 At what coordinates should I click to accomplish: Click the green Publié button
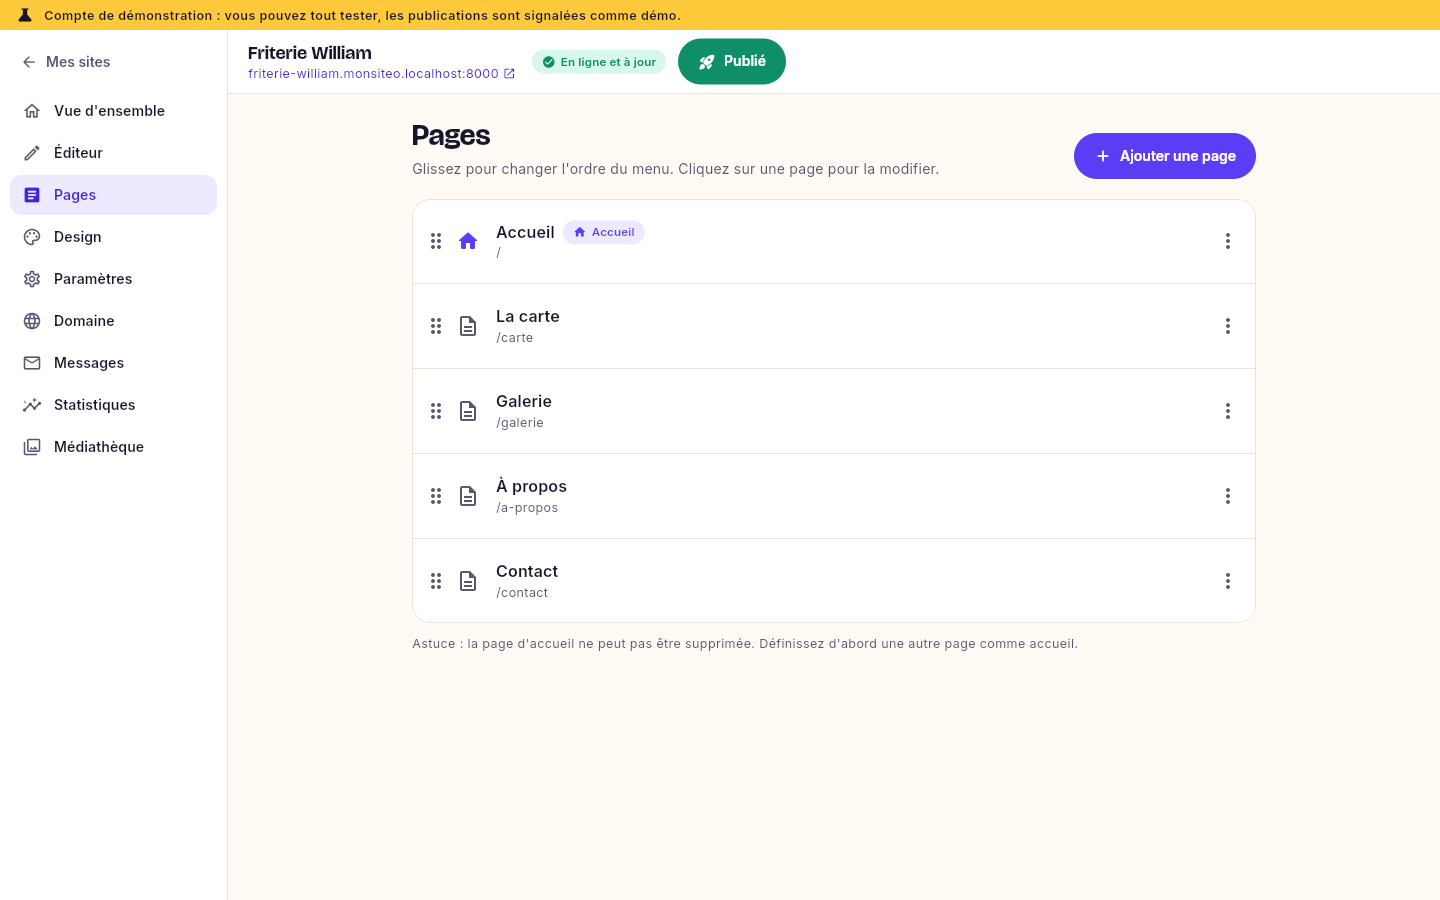point(732,62)
